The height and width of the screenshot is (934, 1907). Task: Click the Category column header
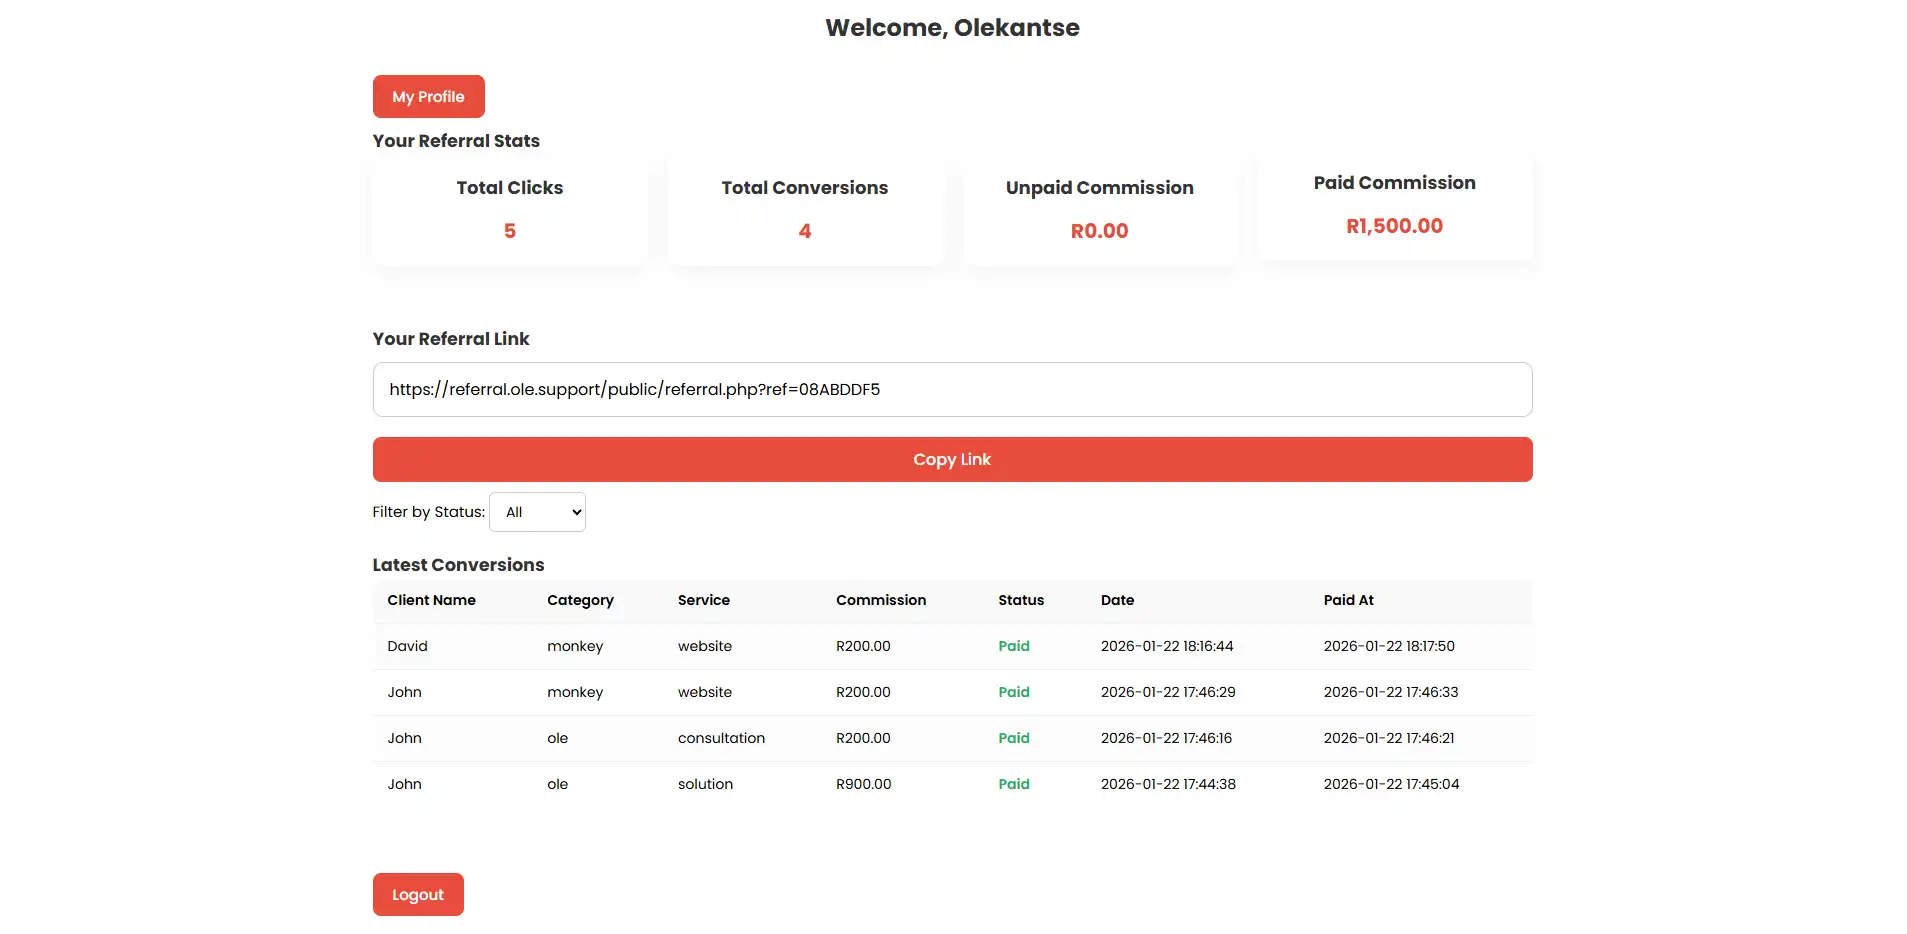(x=580, y=600)
